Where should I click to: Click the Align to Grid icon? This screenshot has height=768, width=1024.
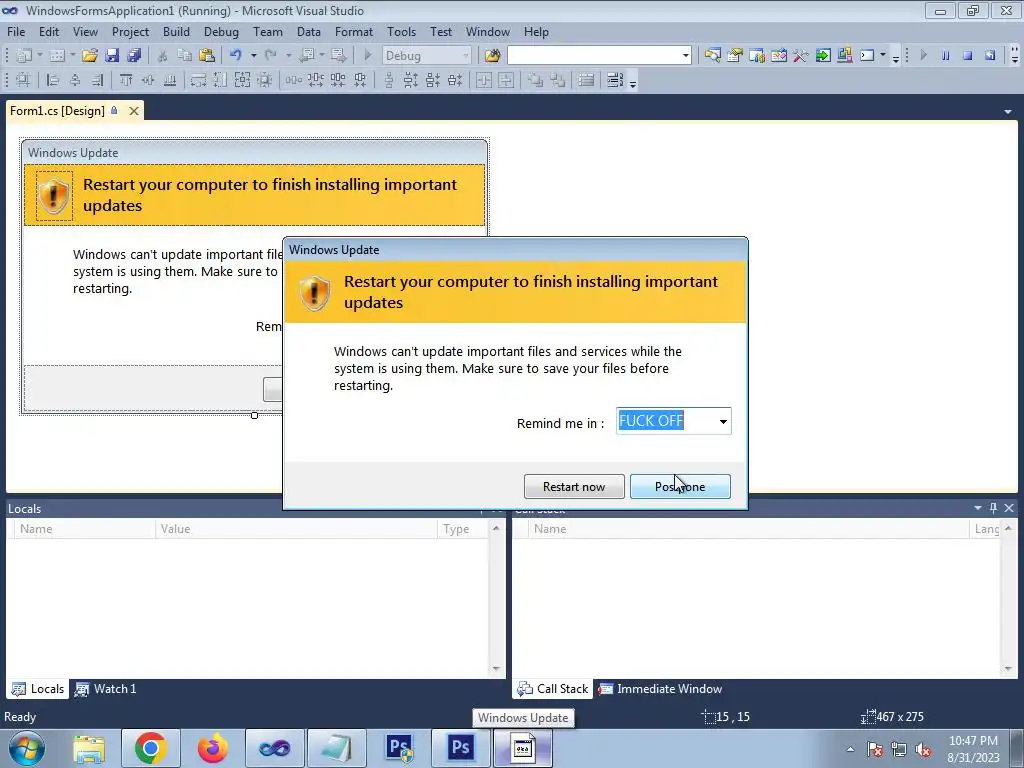tap(23, 80)
